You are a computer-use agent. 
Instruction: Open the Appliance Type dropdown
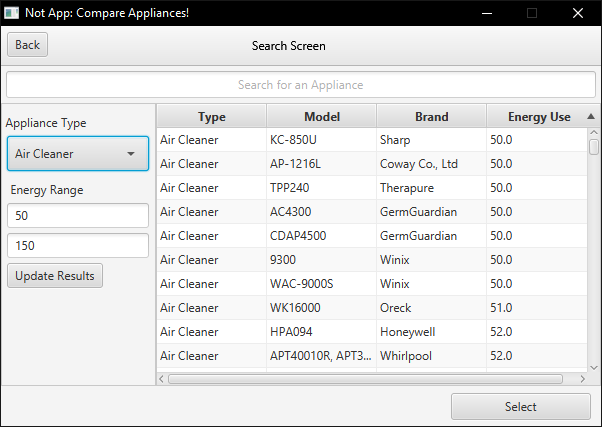78,154
